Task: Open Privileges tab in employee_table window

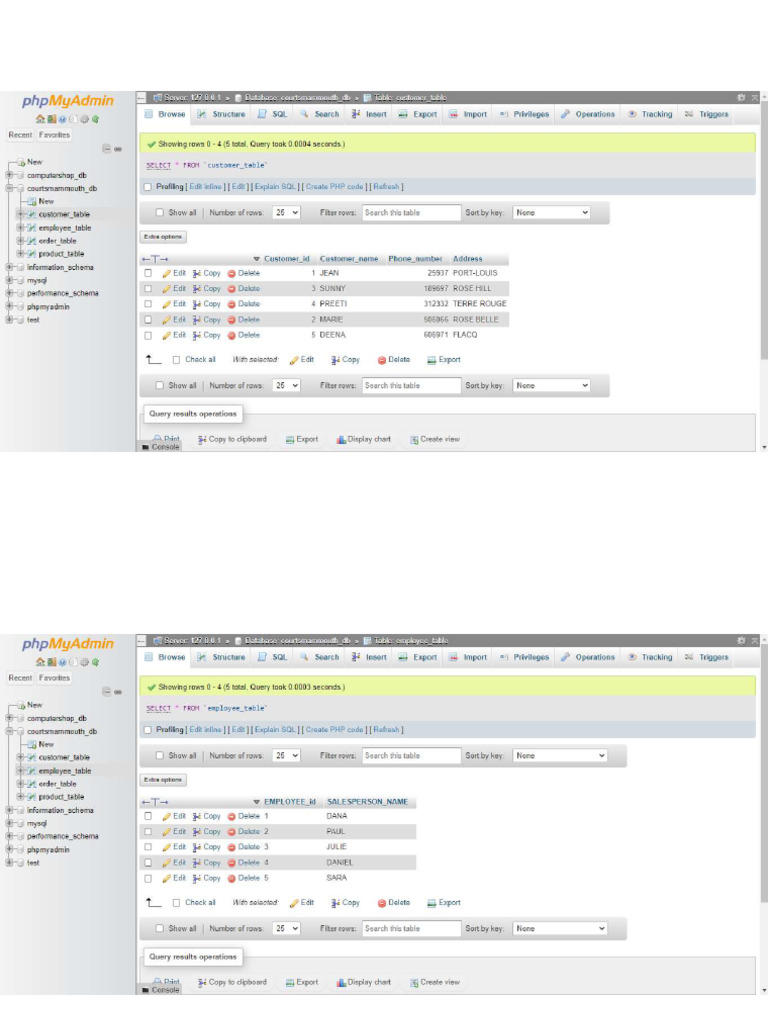Action: (x=524, y=658)
